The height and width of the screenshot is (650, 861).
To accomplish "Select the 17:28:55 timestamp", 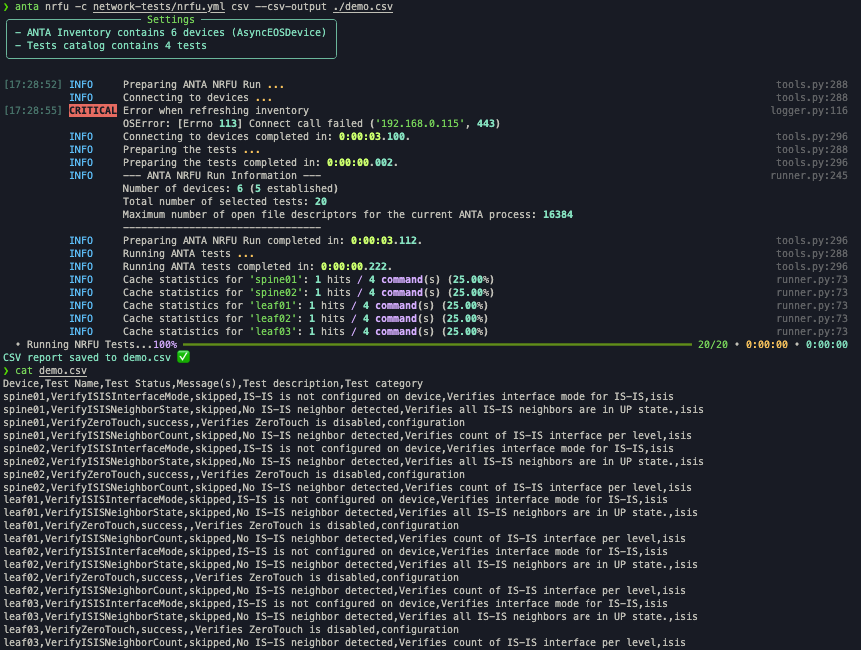I will (33, 111).
